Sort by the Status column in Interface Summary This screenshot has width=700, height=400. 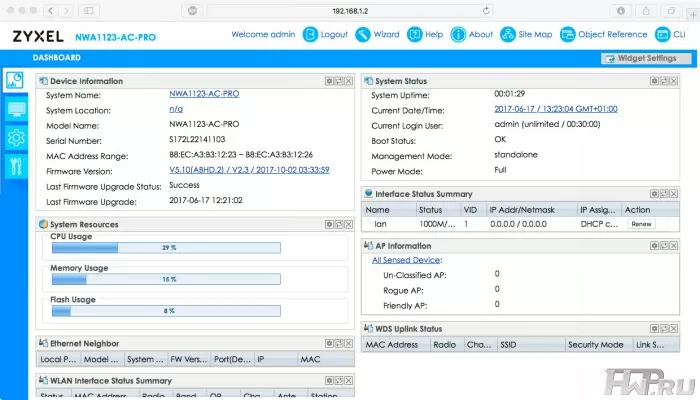coord(437,210)
